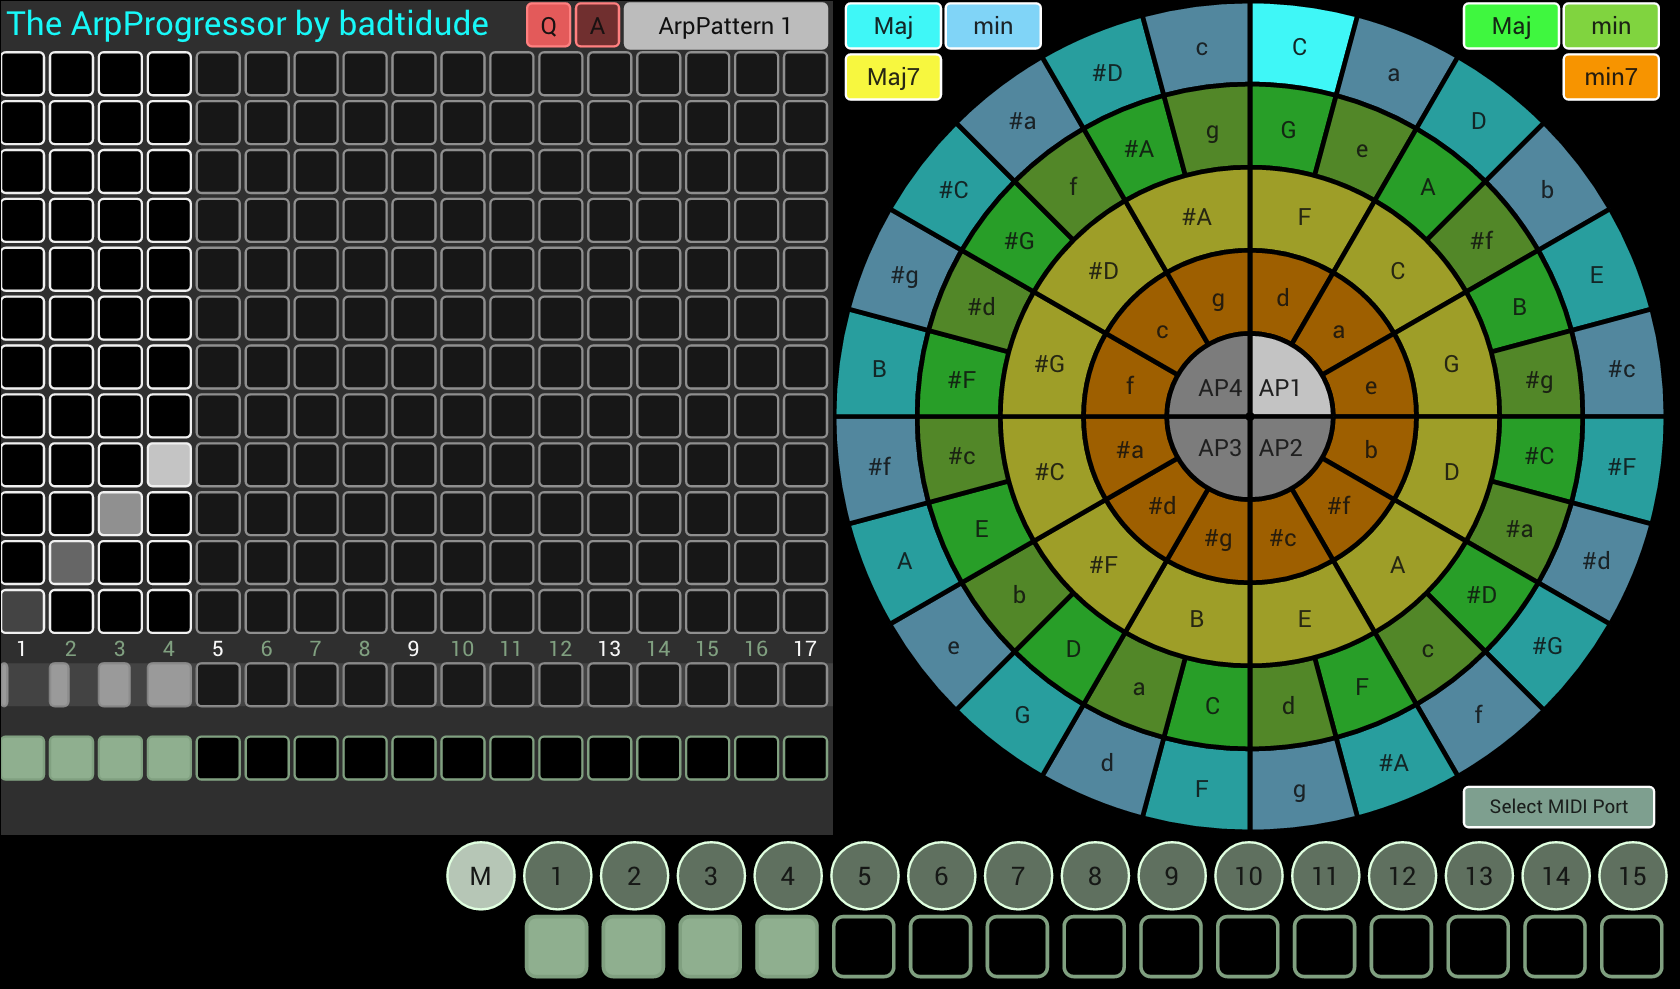Viewport: 1680px width, 989px height.
Task: Tap the outer ring #G segment
Action: [1547, 646]
